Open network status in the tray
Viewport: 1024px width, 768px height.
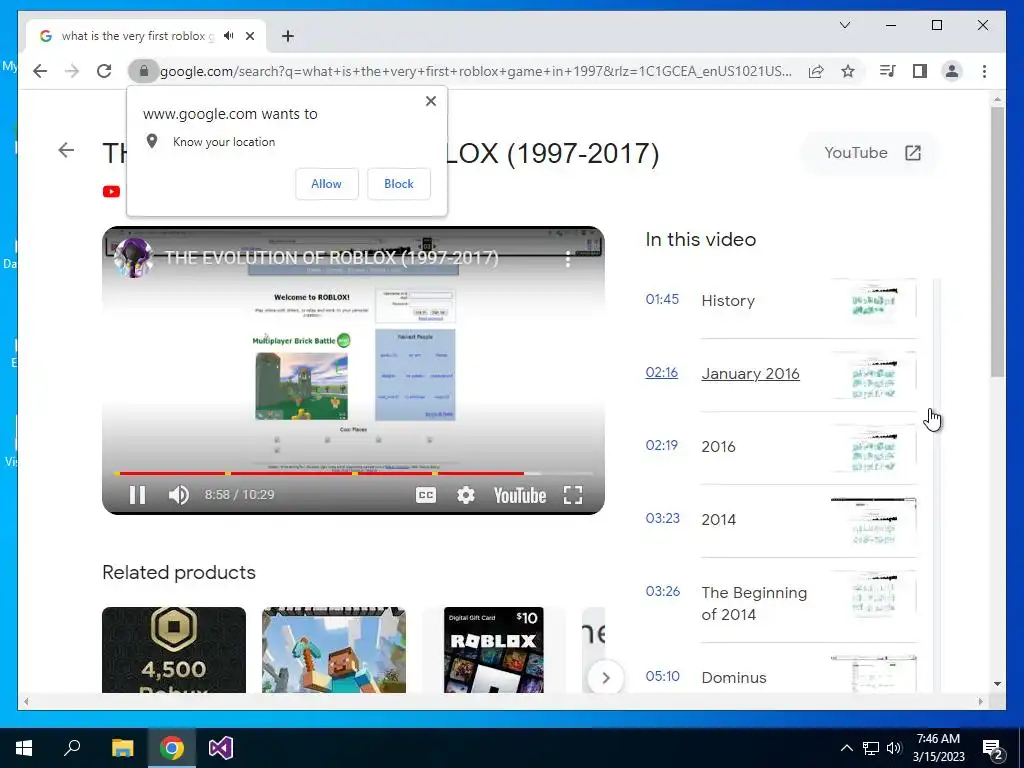point(871,748)
